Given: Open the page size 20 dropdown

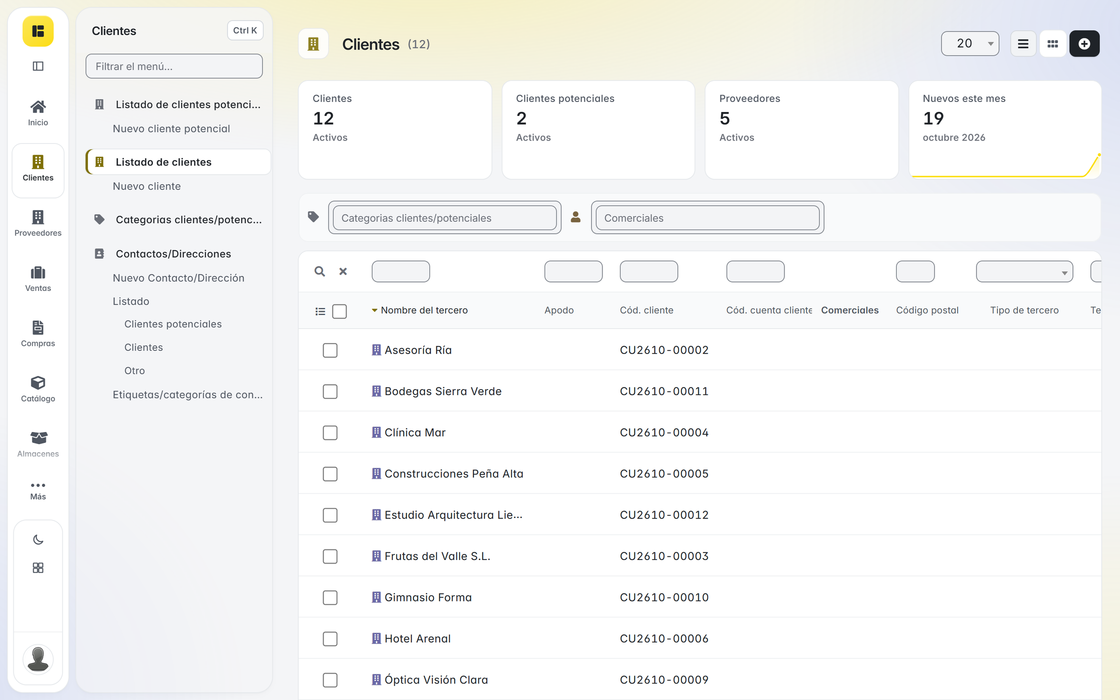Looking at the screenshot, I should click(x=970, y=44).
